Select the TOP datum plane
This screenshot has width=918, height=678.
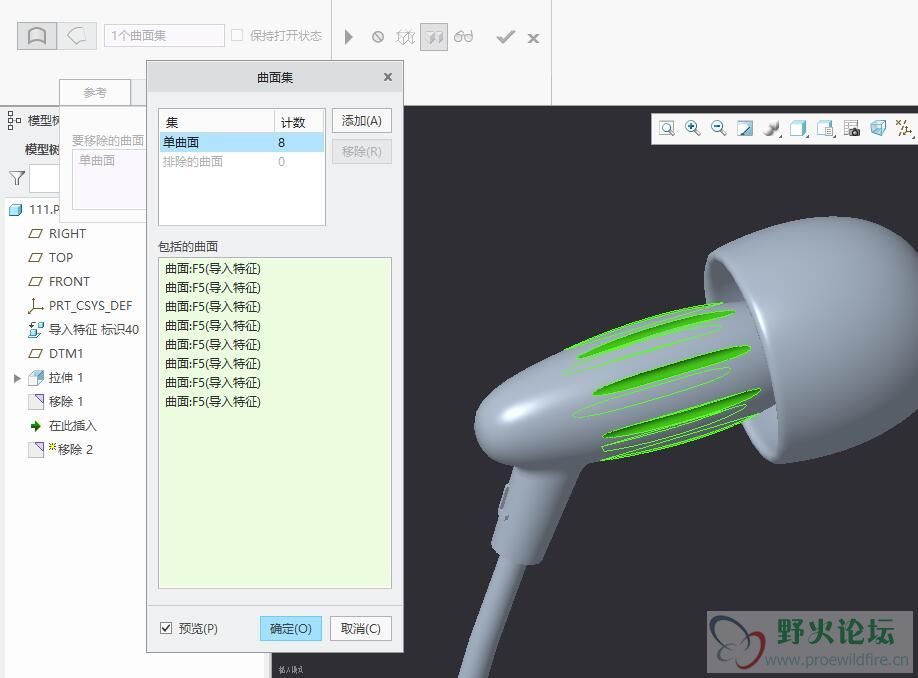coord(60,258)
